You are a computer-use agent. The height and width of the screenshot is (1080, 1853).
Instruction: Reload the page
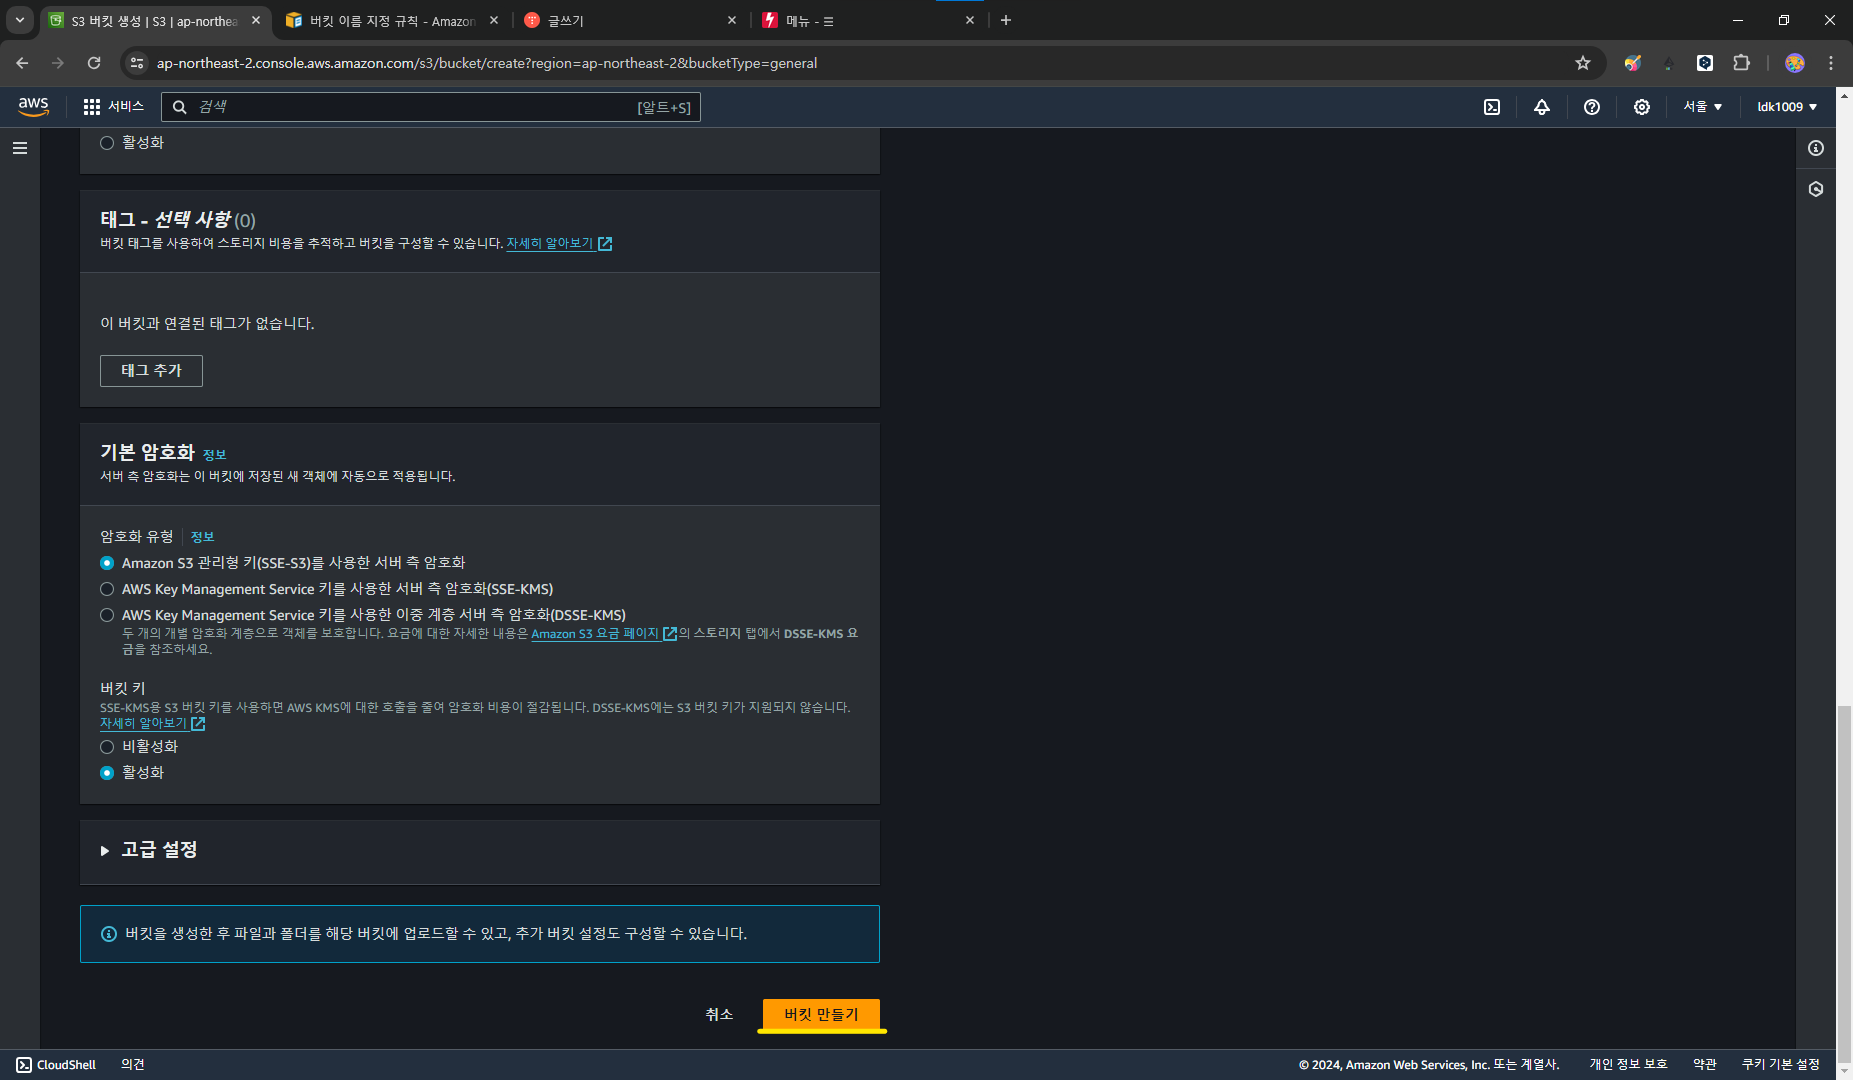tap(94, 63)
